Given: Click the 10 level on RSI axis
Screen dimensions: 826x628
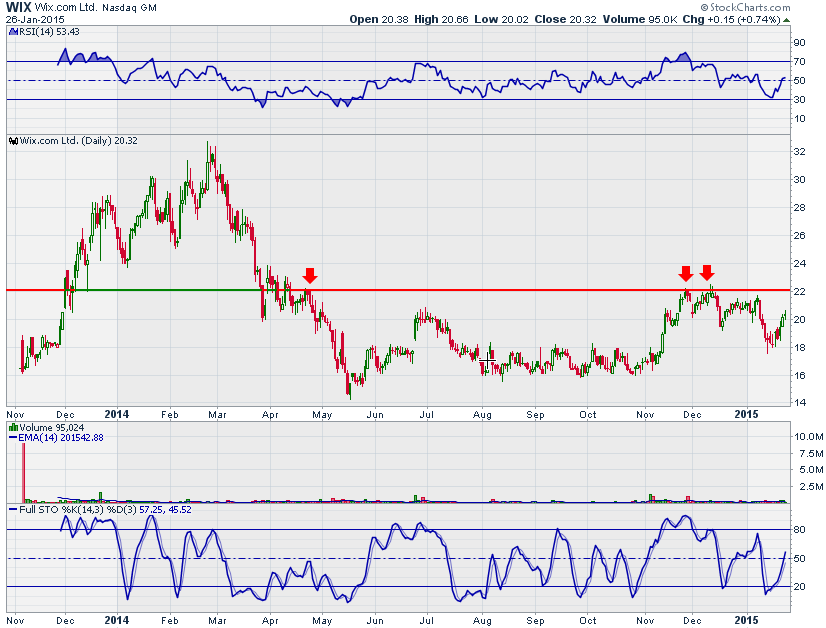Looking at the screenshot, I should point(800,119).
